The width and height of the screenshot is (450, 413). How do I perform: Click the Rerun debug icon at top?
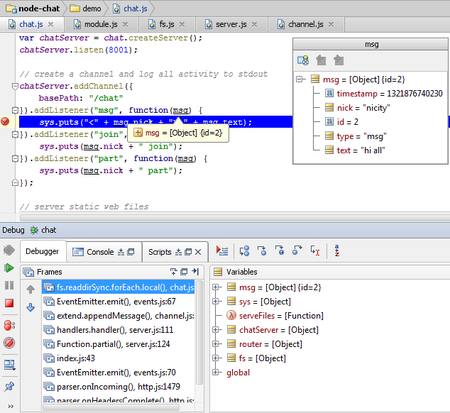click(x=9, y=250)
